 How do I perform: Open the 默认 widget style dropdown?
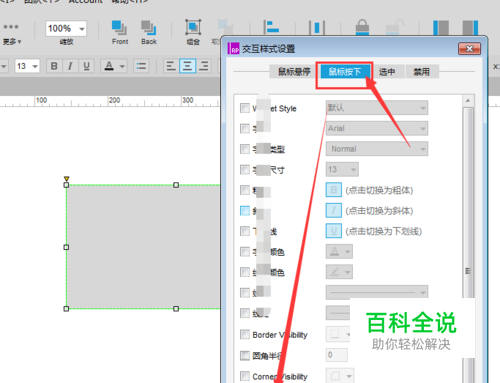point(377,108)
